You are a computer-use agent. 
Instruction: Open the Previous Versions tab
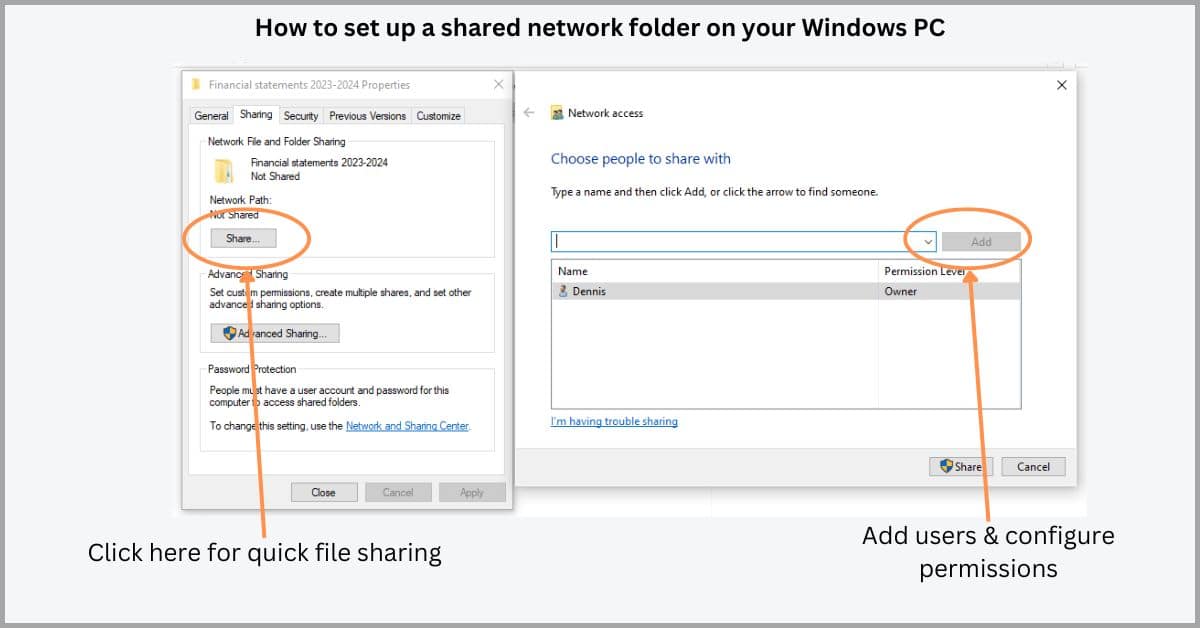[367, 116]
